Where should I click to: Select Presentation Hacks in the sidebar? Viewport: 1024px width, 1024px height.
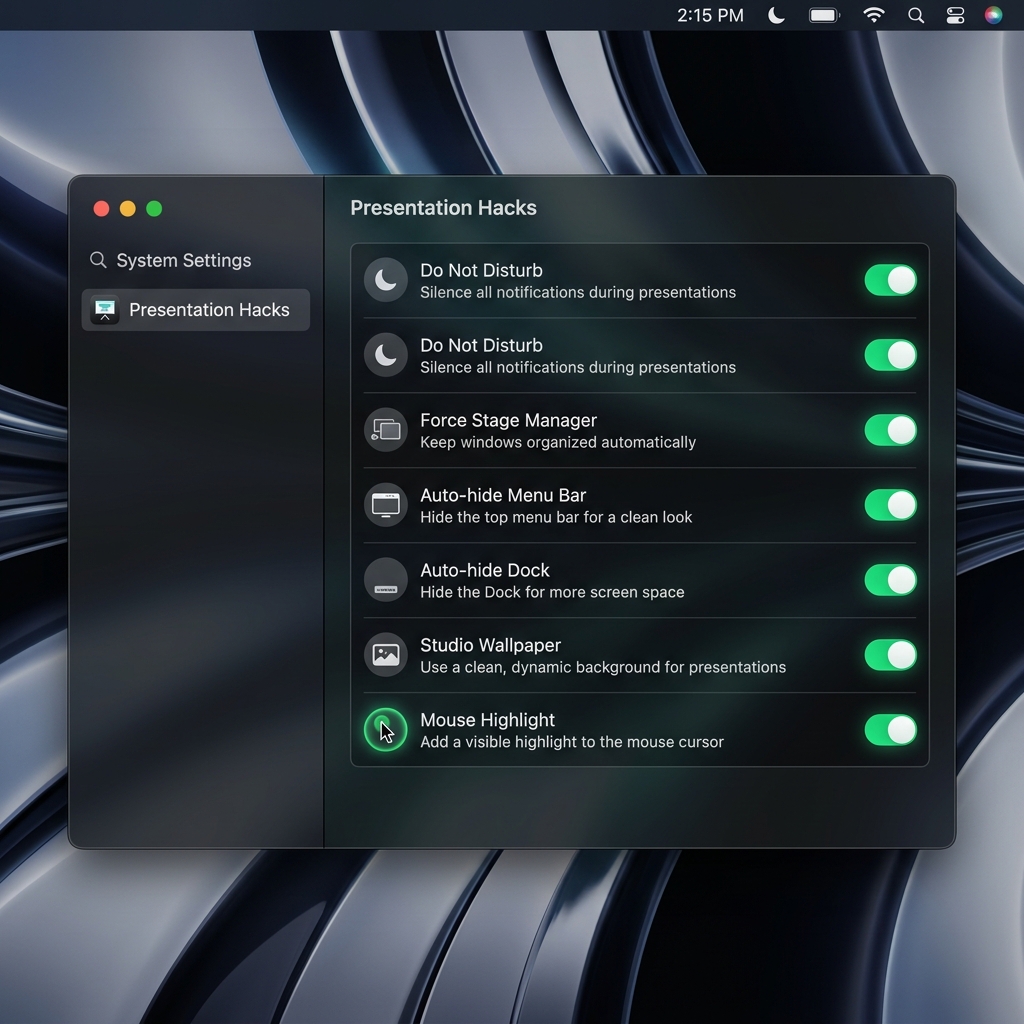195,310
